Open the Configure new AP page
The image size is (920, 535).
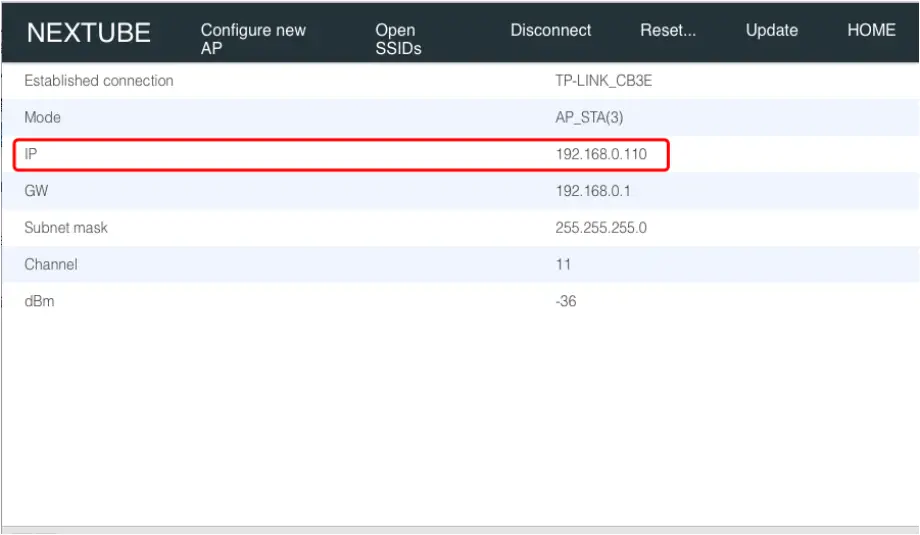pos(253,39)
